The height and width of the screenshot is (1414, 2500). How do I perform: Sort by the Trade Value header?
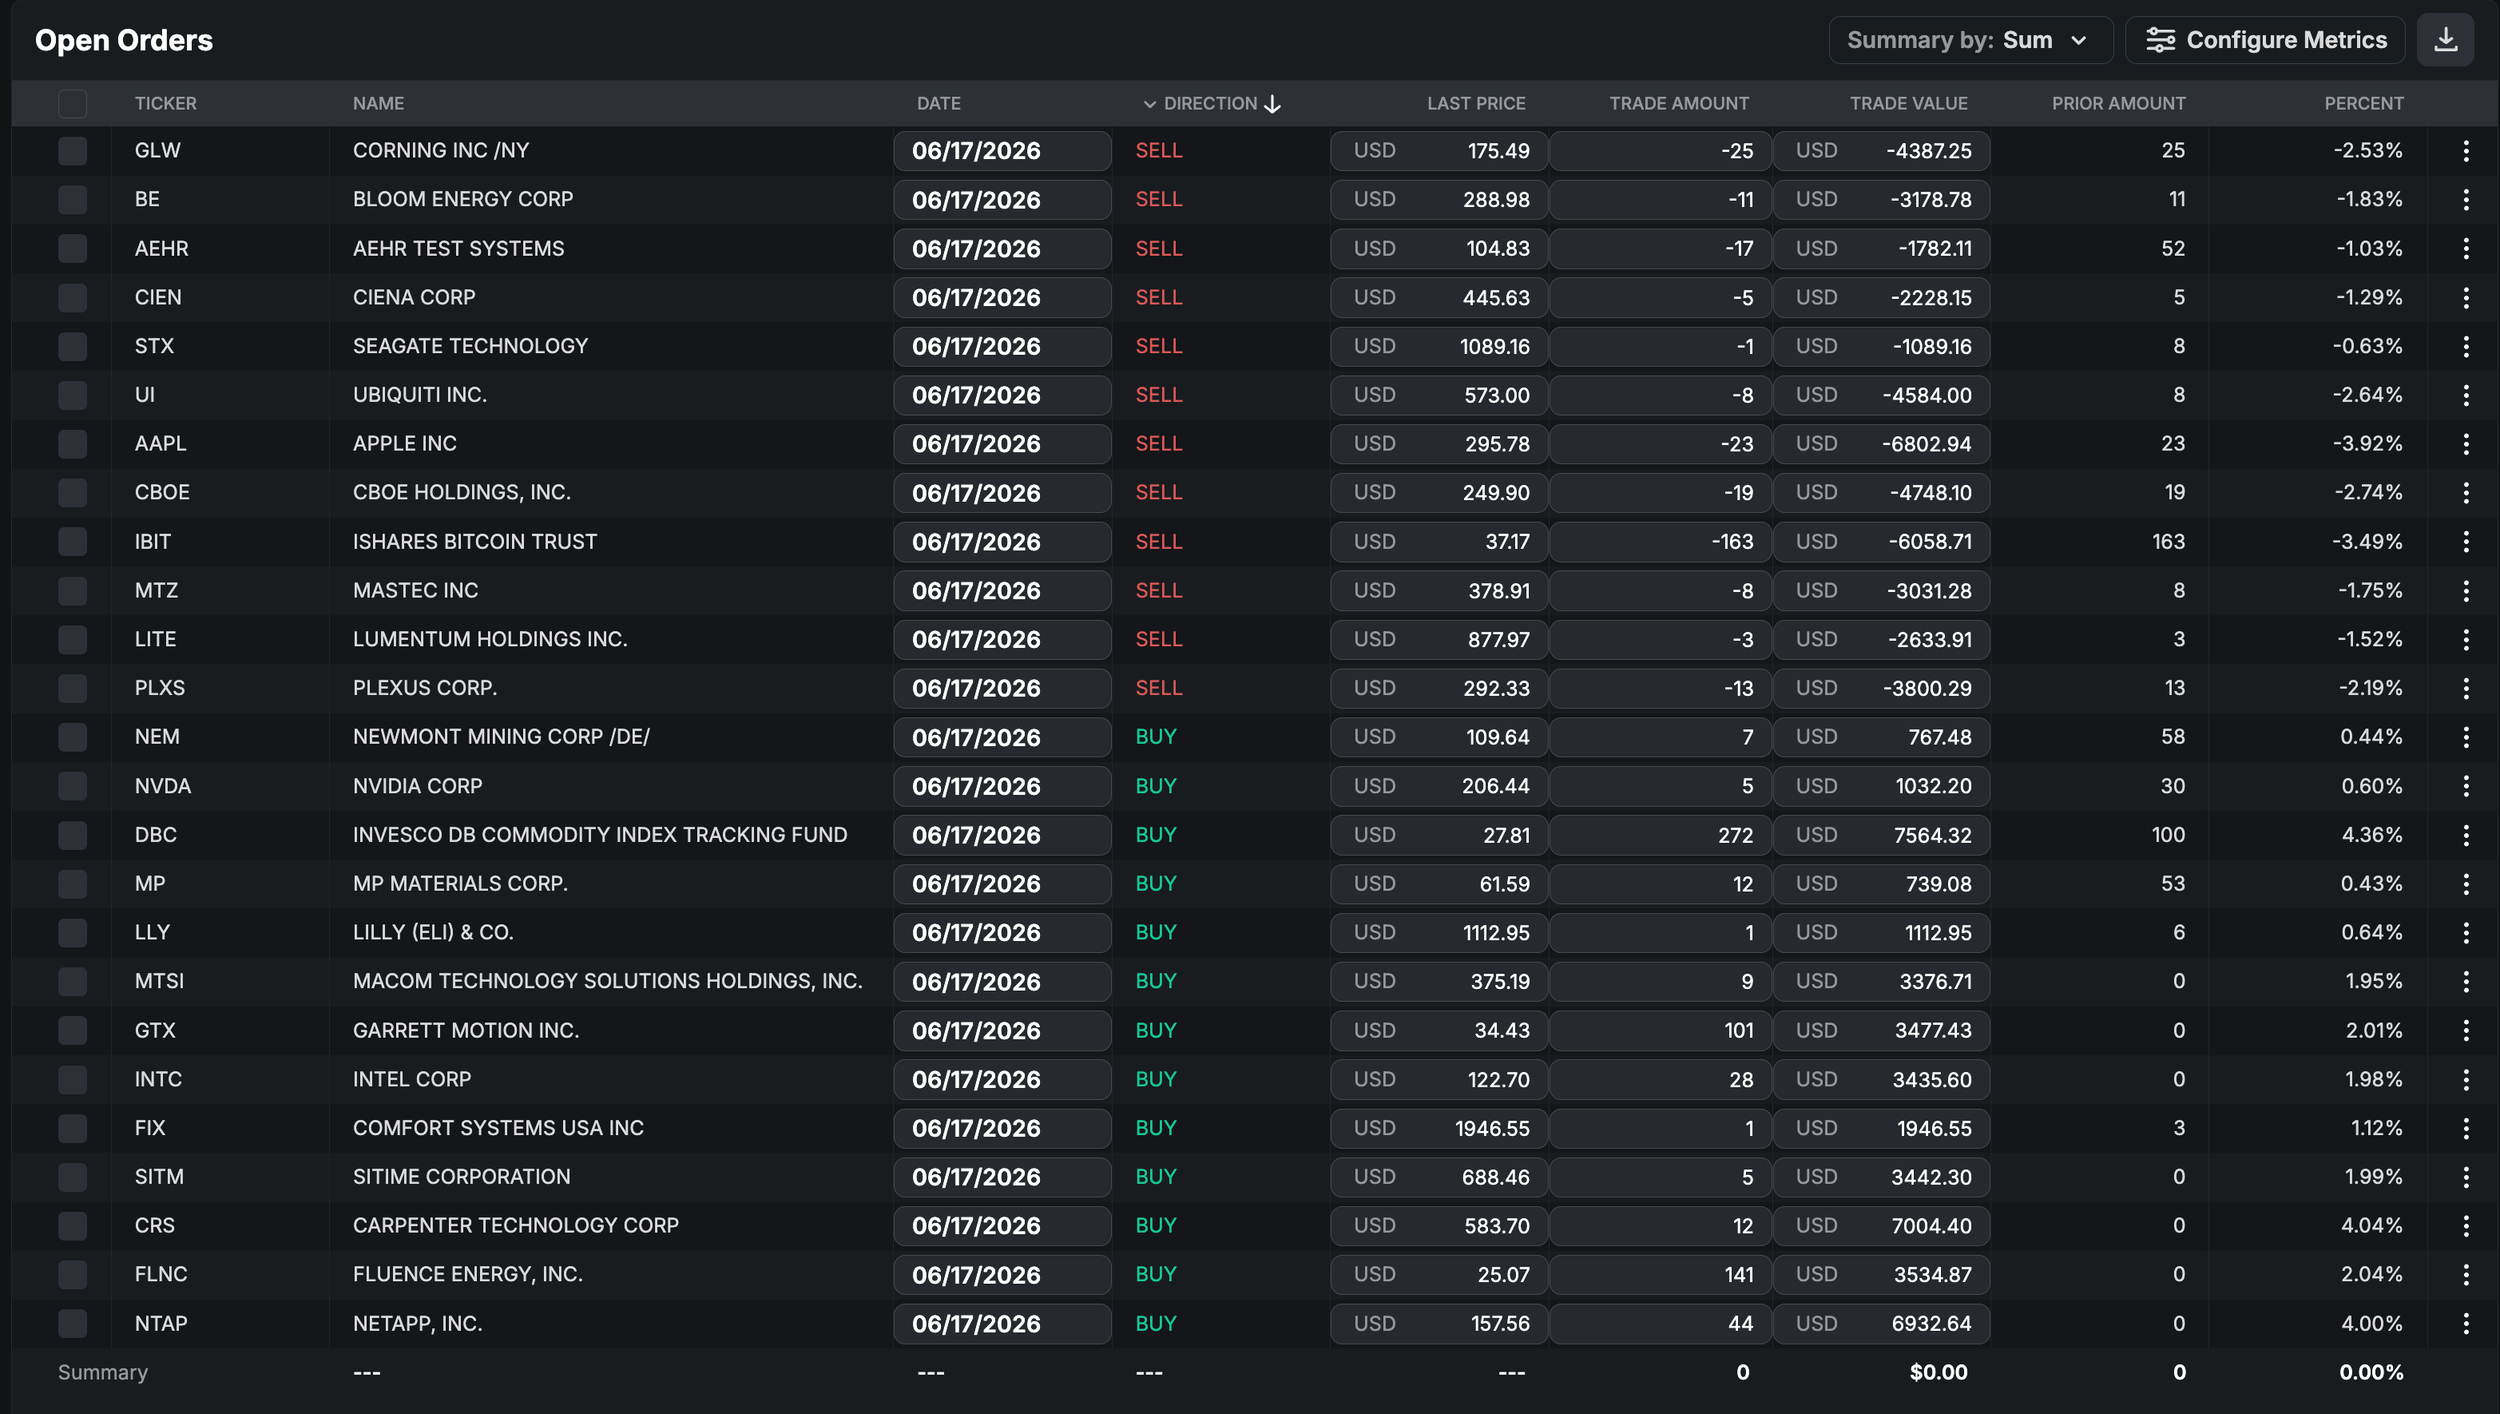click(x=1908, y=104)
